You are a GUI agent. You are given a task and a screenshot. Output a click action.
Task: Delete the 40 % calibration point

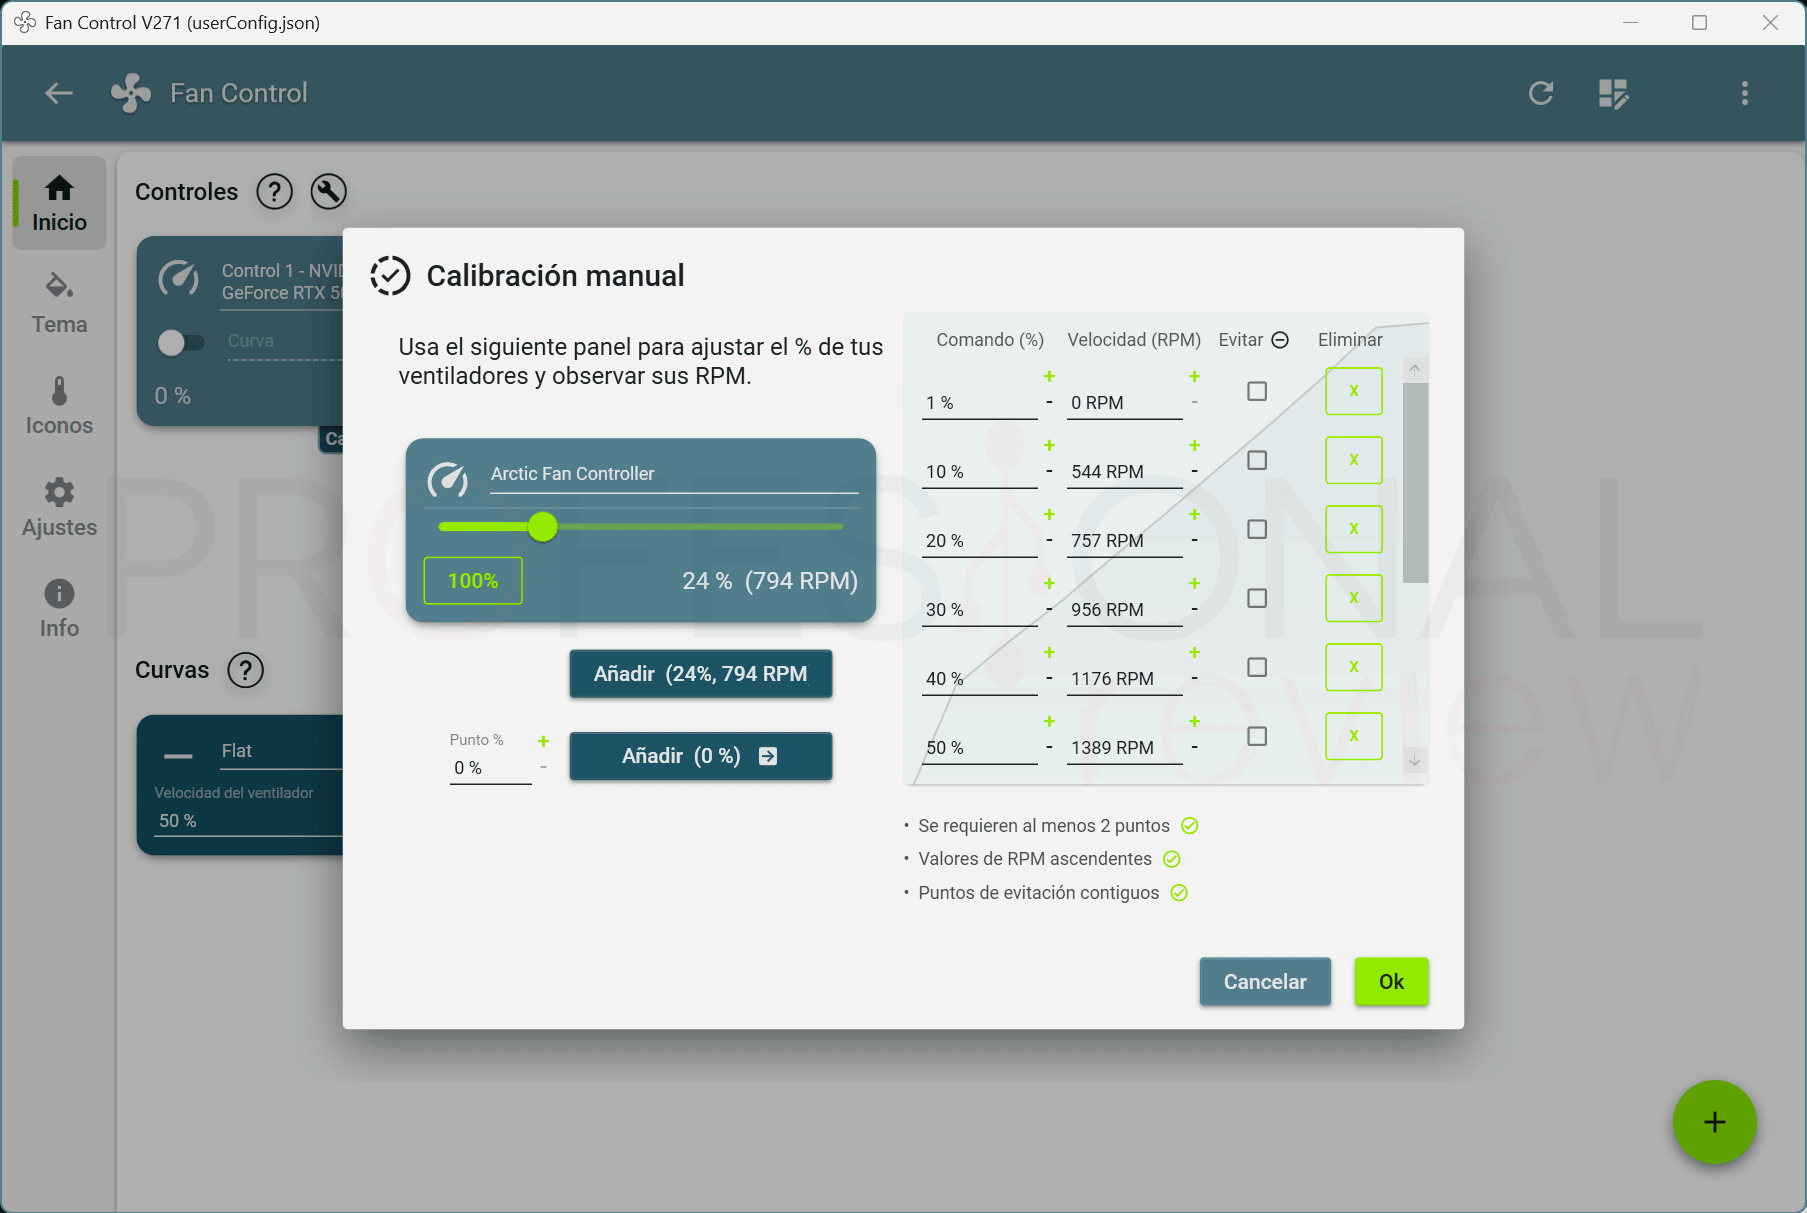(1354, 667)
